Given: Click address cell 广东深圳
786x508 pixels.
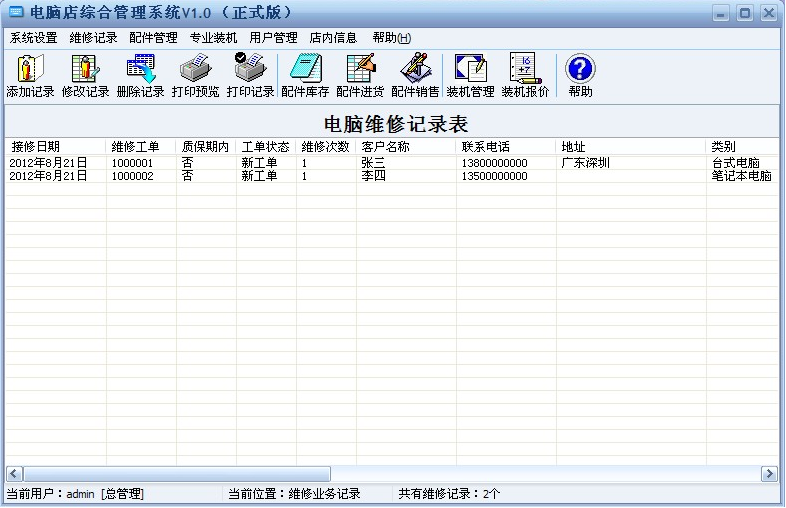Looking at the screenshot, I should click(x=585, y=163).
